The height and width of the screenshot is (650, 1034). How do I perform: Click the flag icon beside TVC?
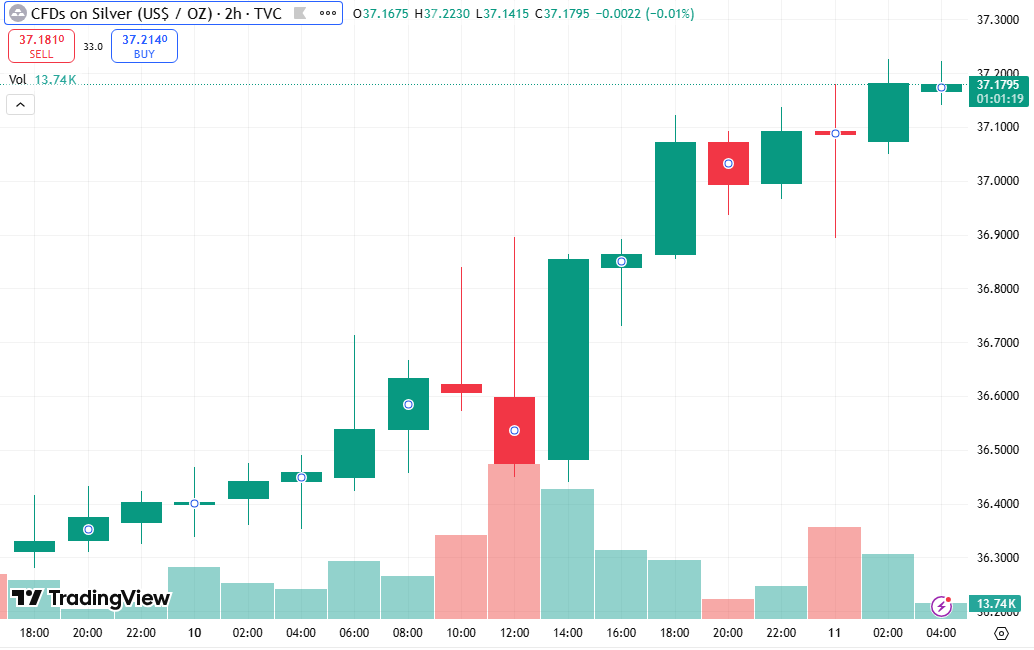[300, 13]
